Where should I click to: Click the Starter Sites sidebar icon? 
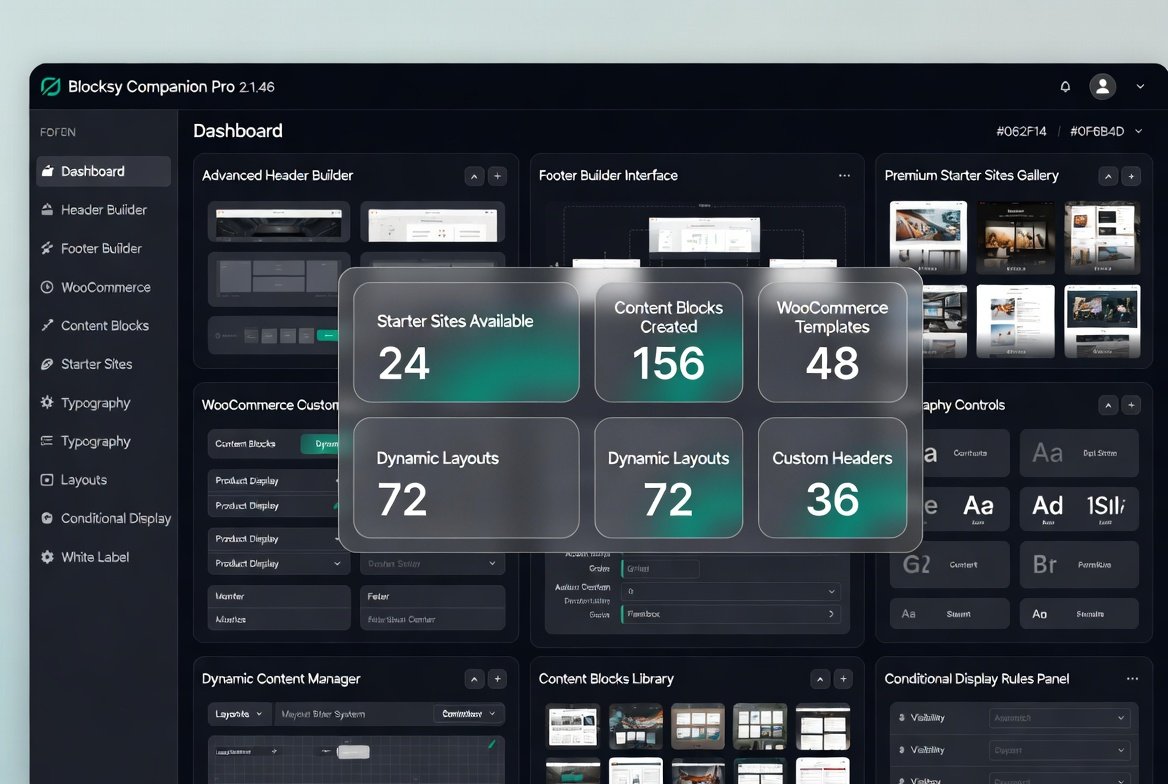click(47, 364)
